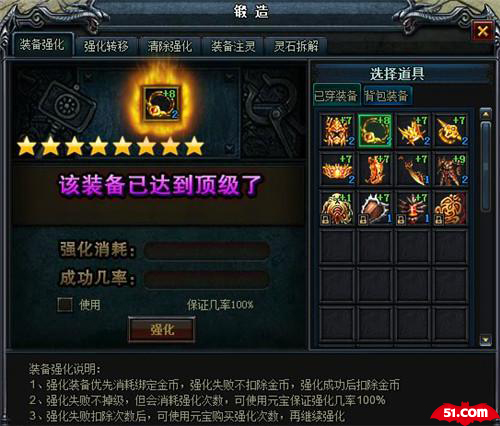
Task: Show 背包装备 backpack equipment list
Action: tap(387, 96)
